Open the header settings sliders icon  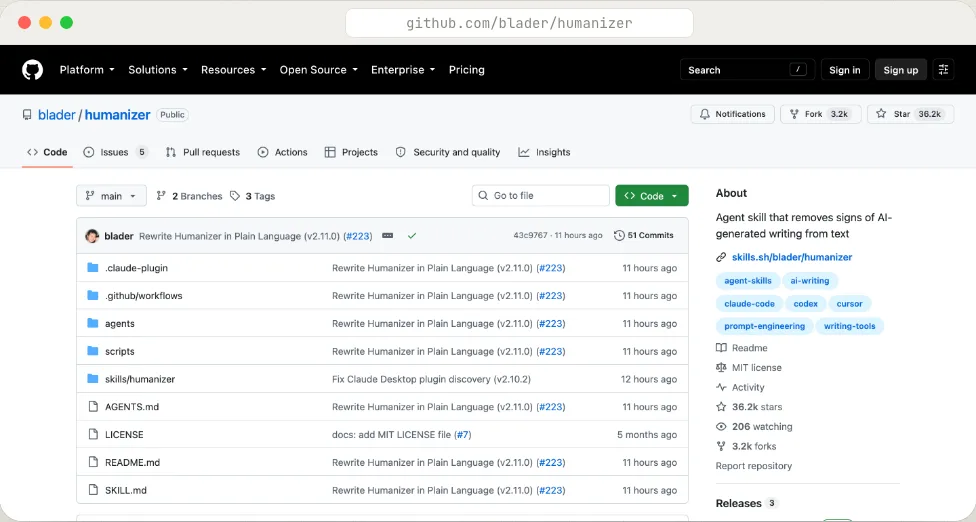coord(944,70)
